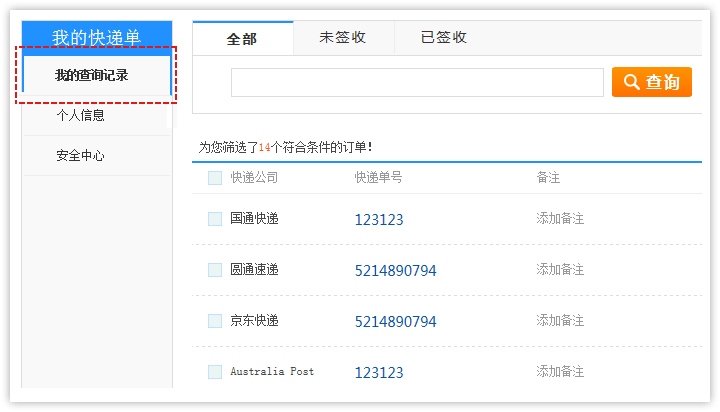The width and height of the screenshot is (720, 412).
Task: Switch to the 全部 tab
Action: click(242, 38)
